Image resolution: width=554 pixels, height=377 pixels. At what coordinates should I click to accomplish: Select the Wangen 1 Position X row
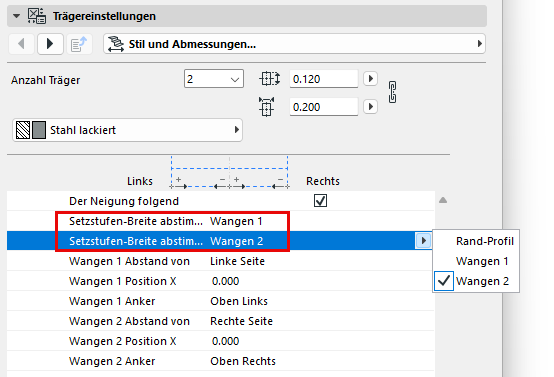pos(220,281)
